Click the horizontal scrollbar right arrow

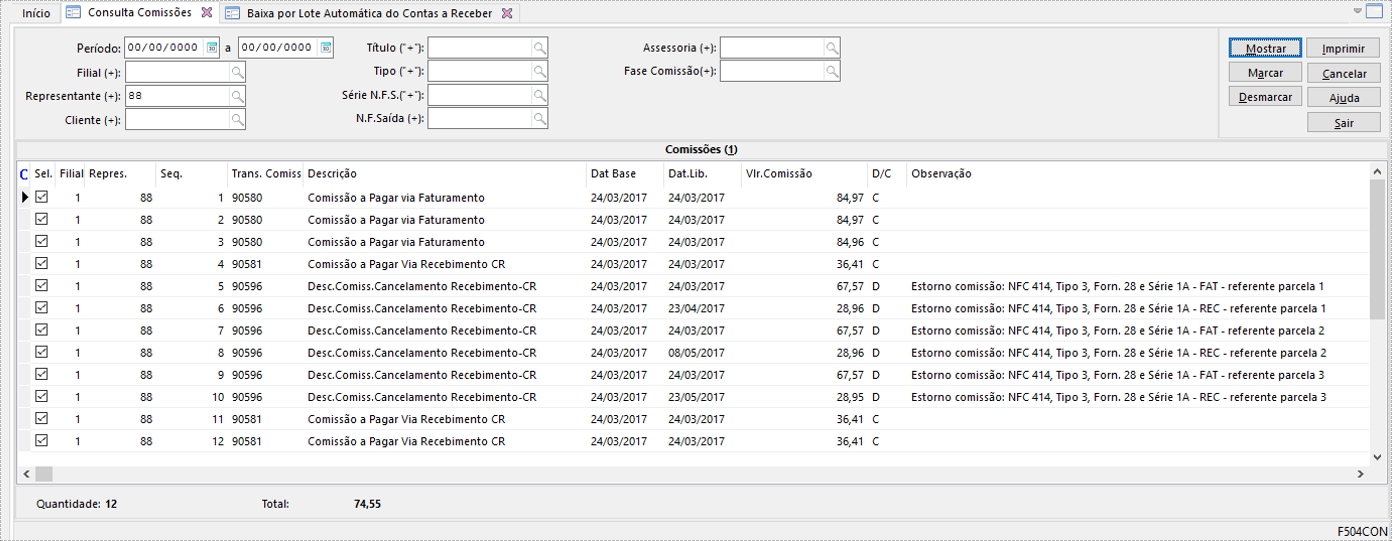tap(1360, 473)
